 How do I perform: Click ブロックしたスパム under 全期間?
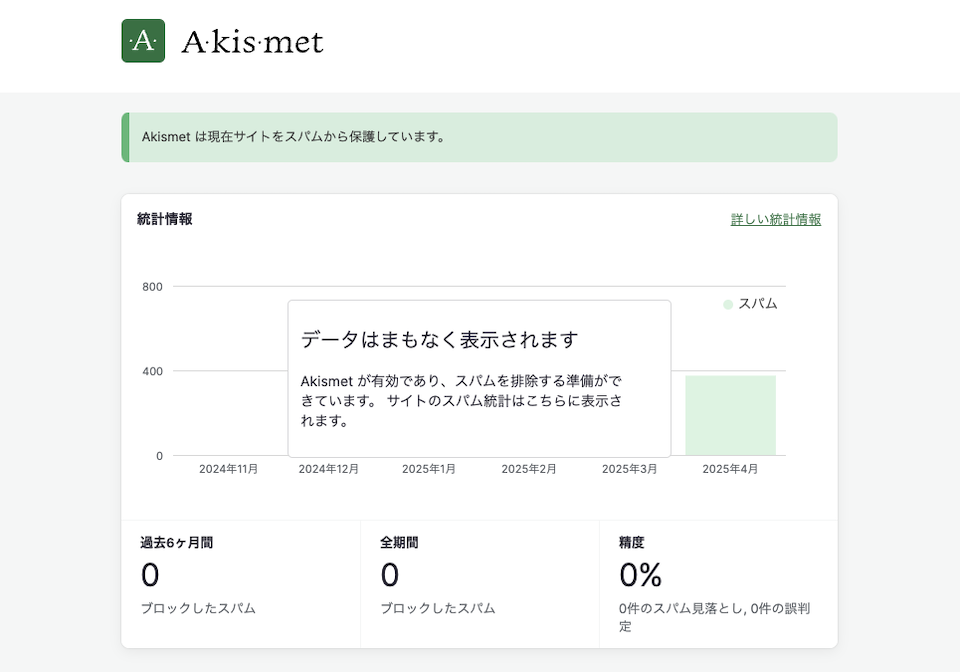pyautogui.click(x=438, y=608)
